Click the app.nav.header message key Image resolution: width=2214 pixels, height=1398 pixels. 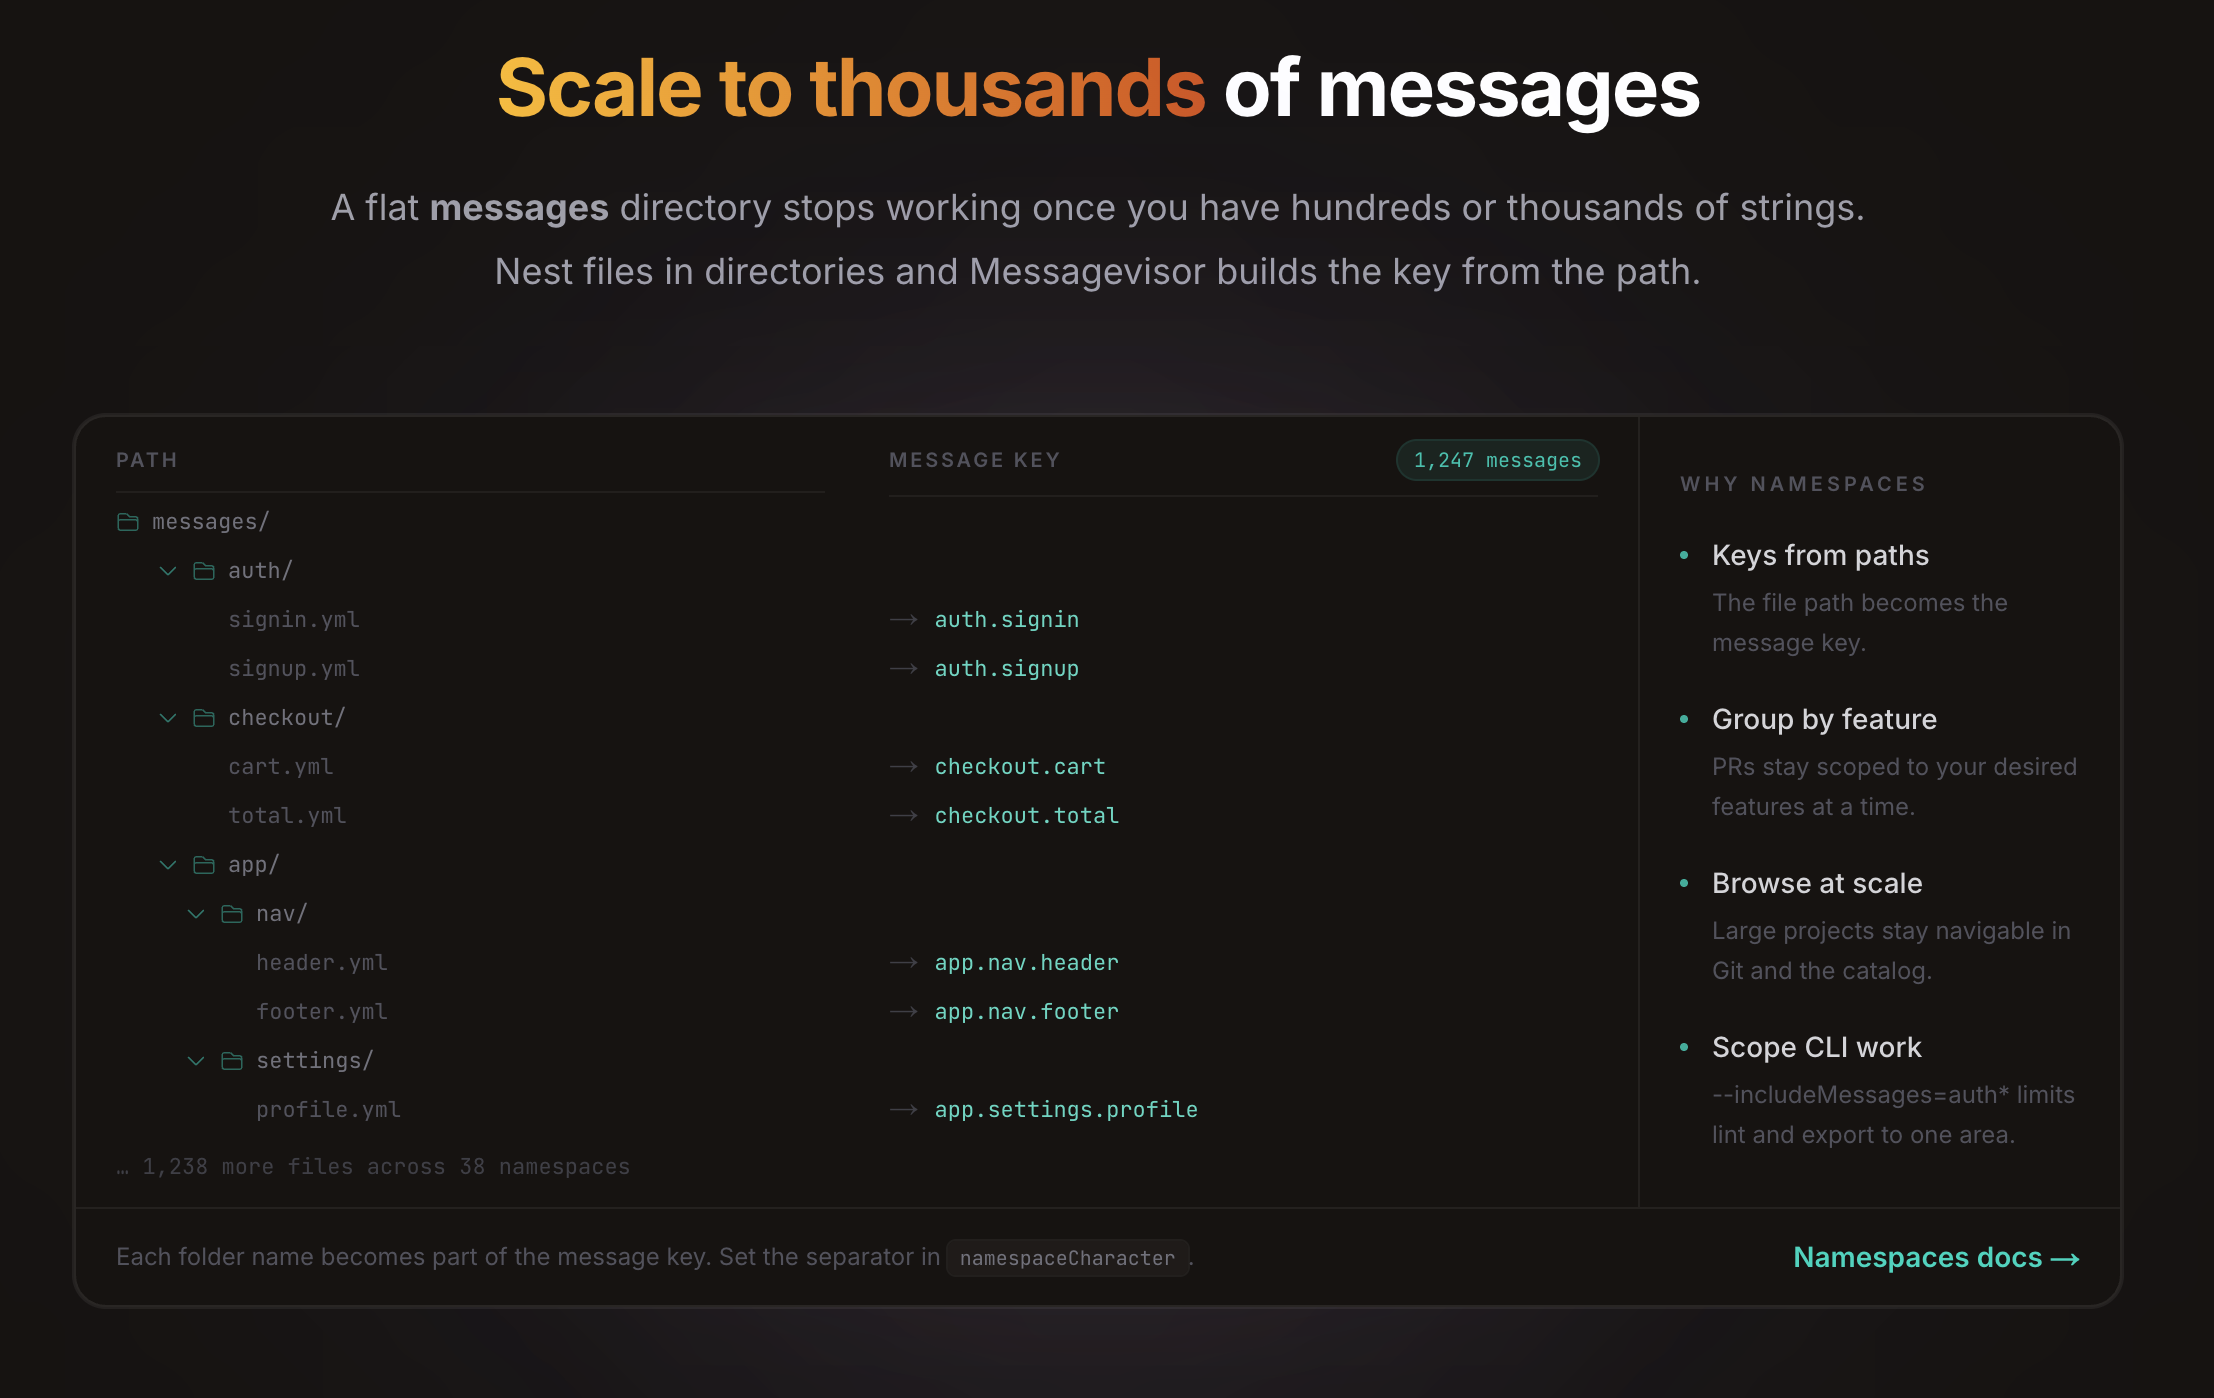click(x=1027, y=963)
